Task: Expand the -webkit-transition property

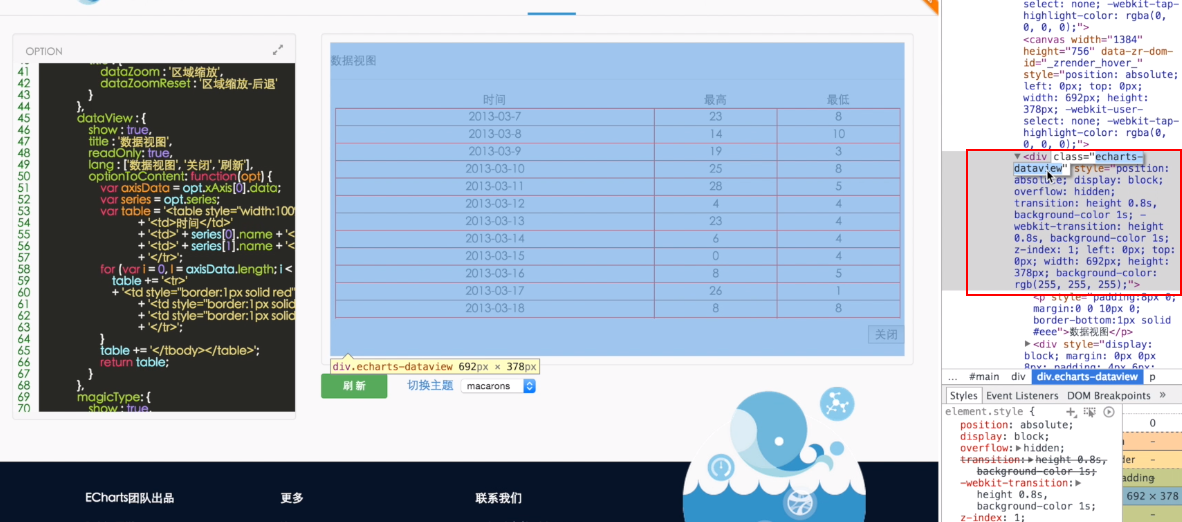Action: (1079, 483)
